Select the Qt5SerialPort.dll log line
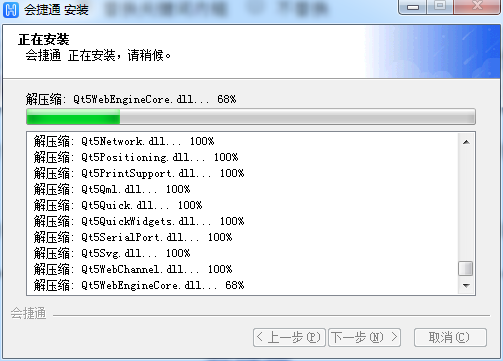The height and width of the screenshot is (361, 503). [x=133, y=237]
